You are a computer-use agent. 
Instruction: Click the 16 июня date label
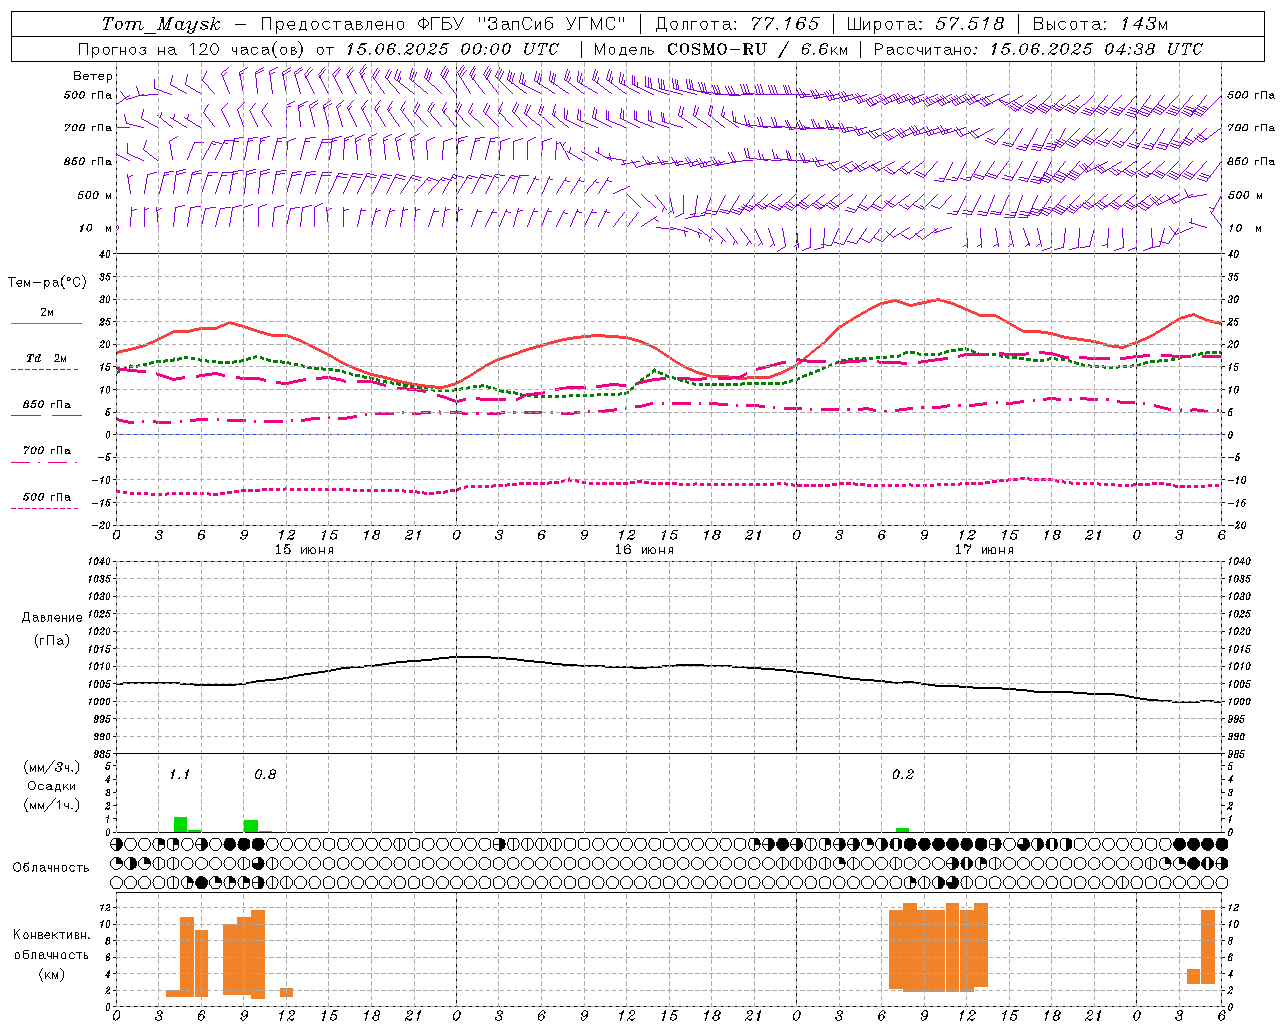(644, 549)
